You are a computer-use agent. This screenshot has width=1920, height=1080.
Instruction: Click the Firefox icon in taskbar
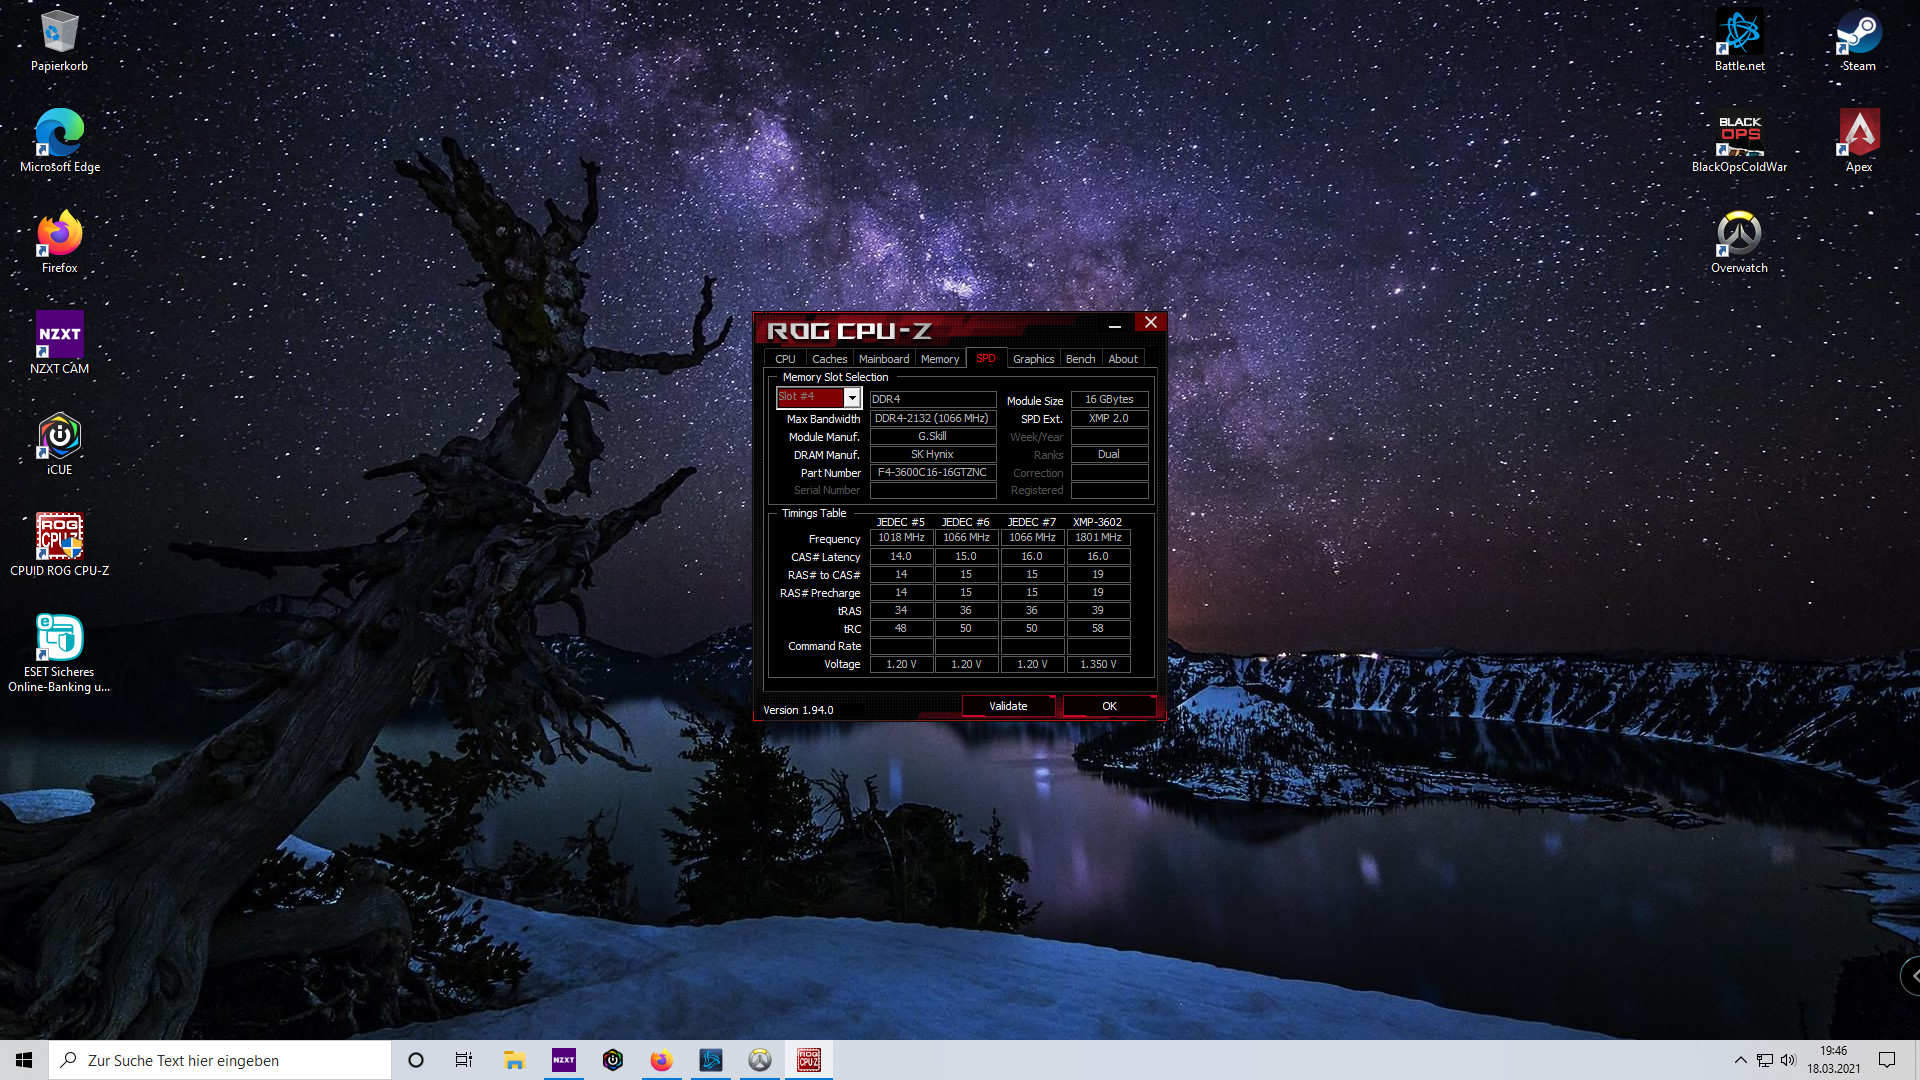(x=661, y=1060)
